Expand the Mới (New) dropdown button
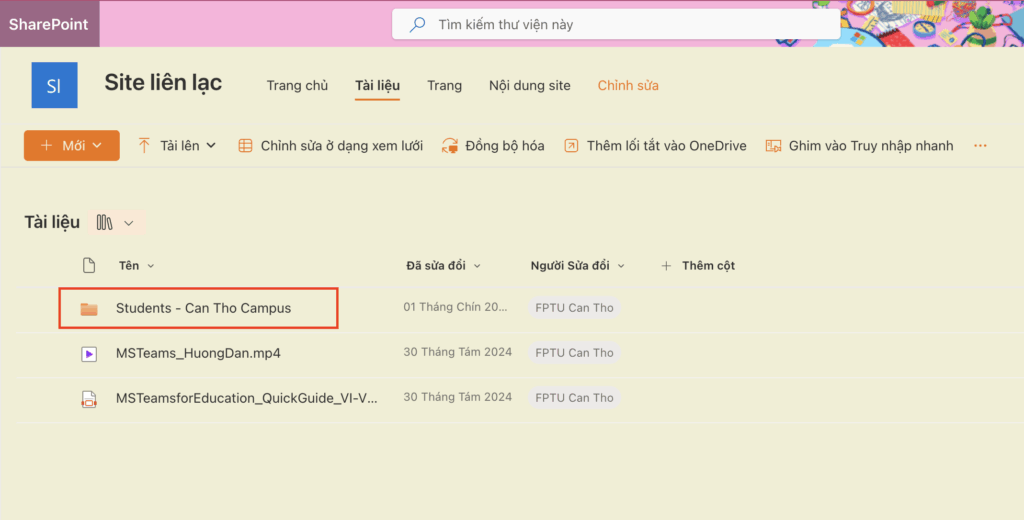 71,146
